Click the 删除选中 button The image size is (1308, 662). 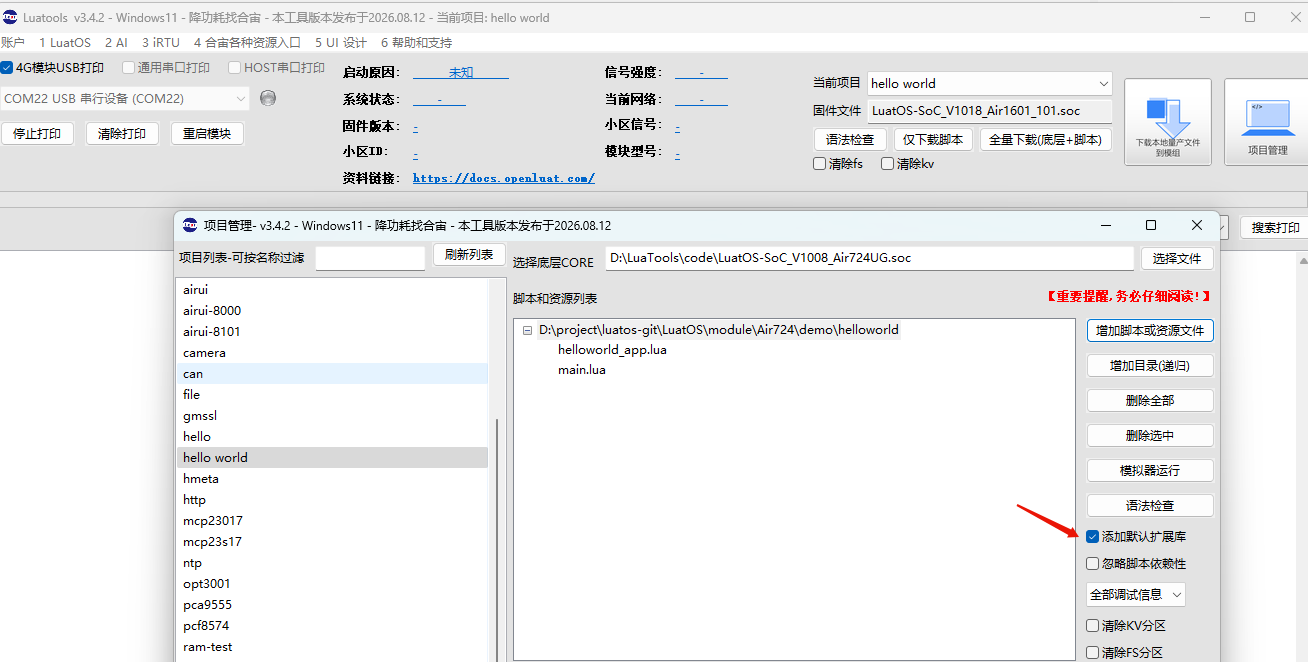point(1149,436)
